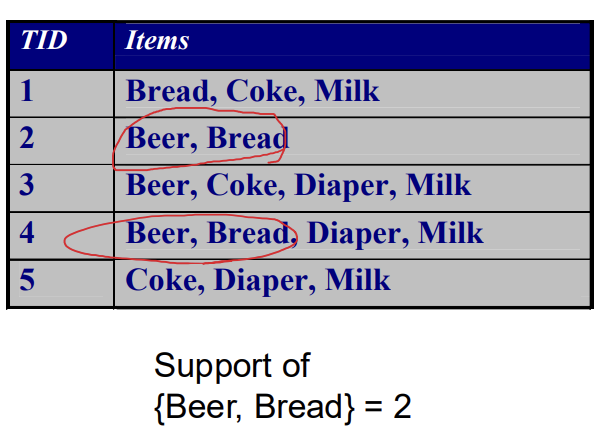Click the TID column header

coord(44,40)
